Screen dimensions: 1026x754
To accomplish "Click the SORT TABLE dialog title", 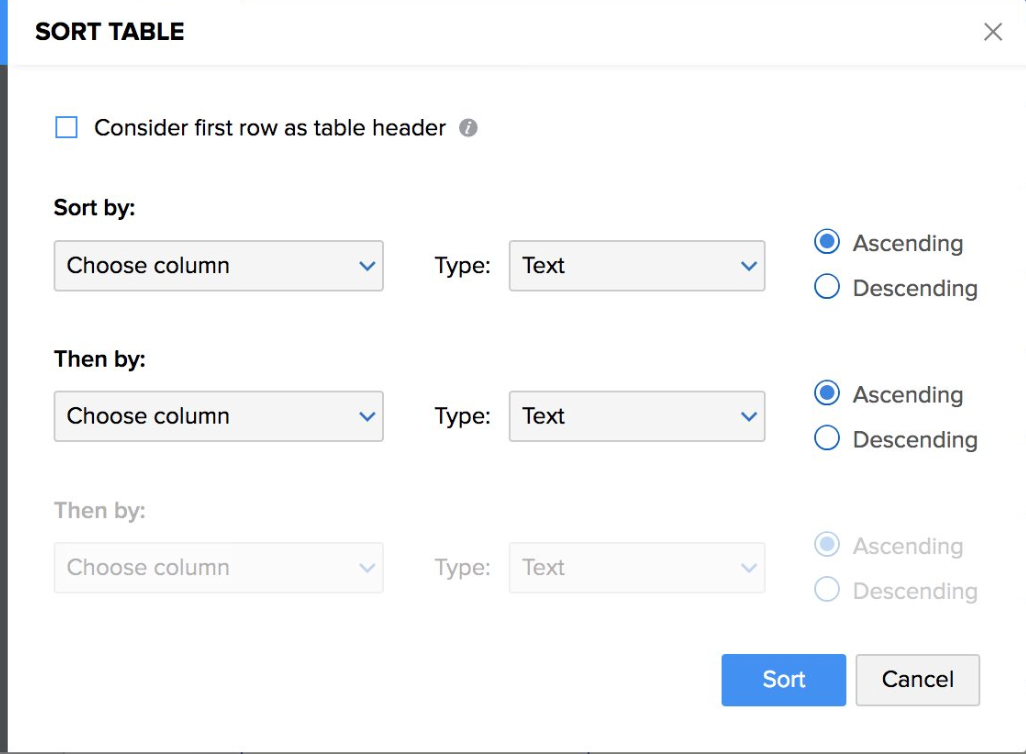I will pos(110,32).
